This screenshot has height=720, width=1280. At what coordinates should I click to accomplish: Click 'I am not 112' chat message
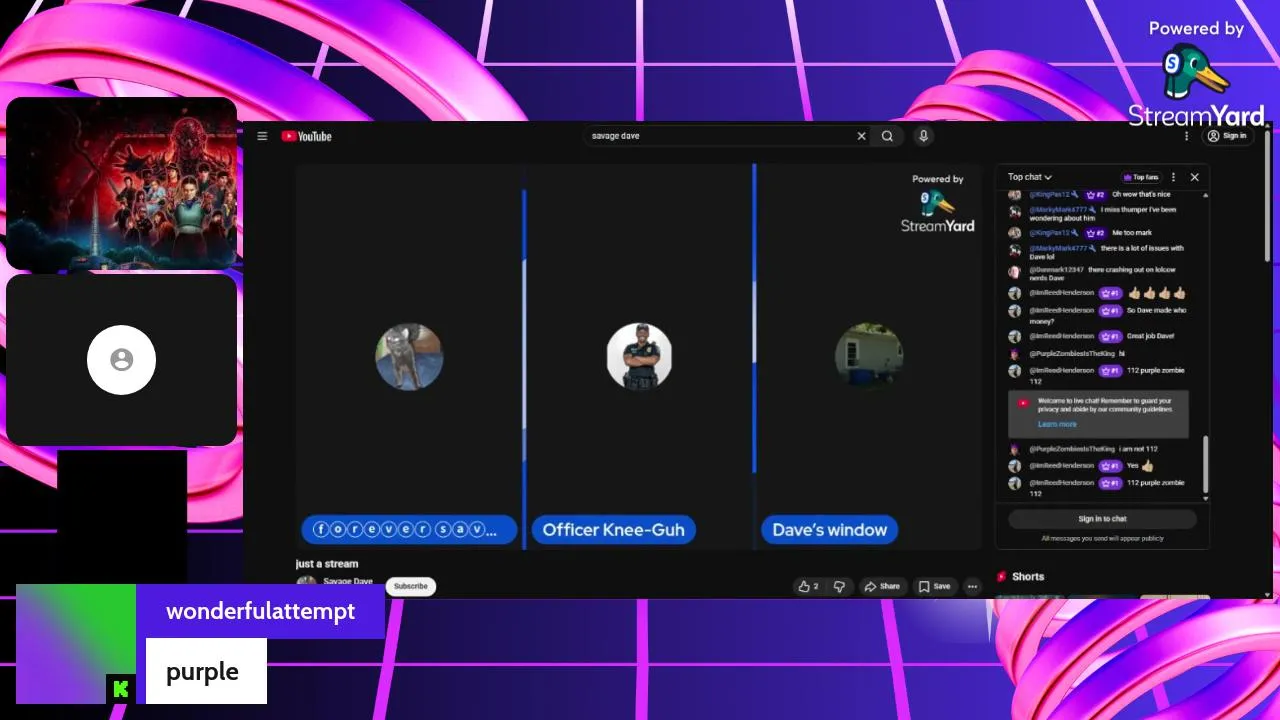tap(1138, 449)
